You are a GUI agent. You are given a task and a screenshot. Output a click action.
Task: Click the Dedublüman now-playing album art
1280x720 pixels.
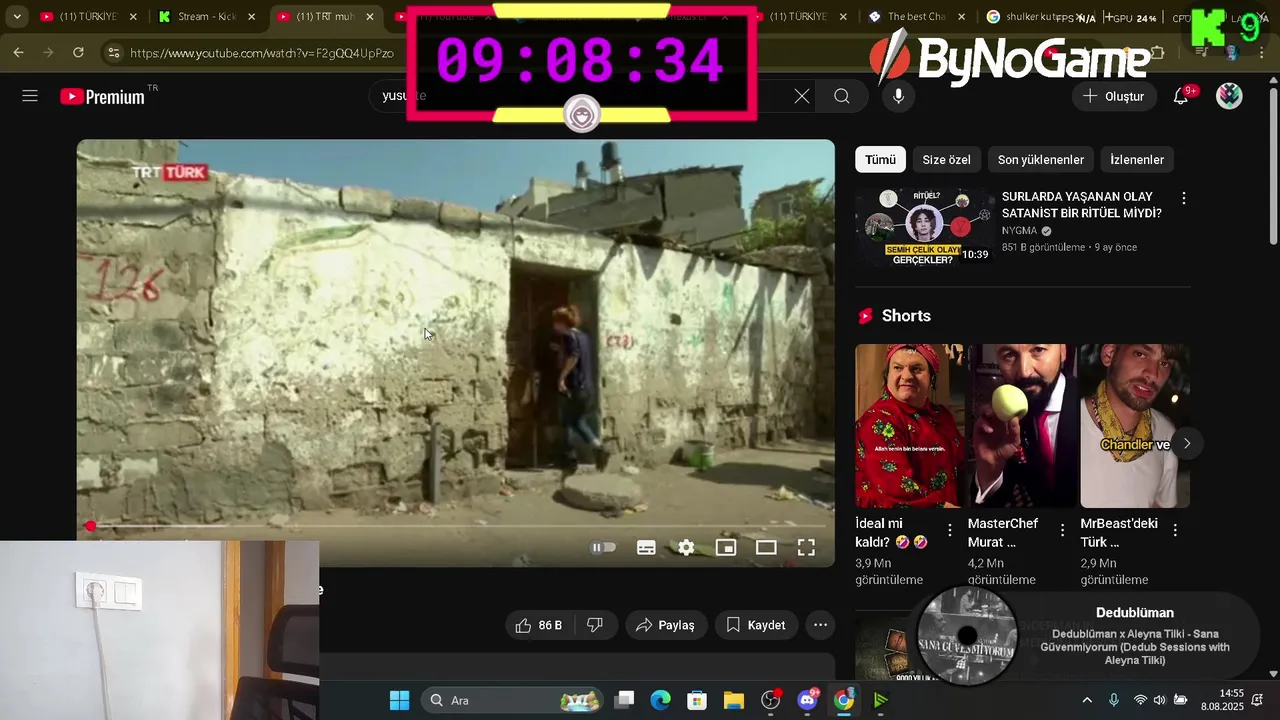click(967, 636)
